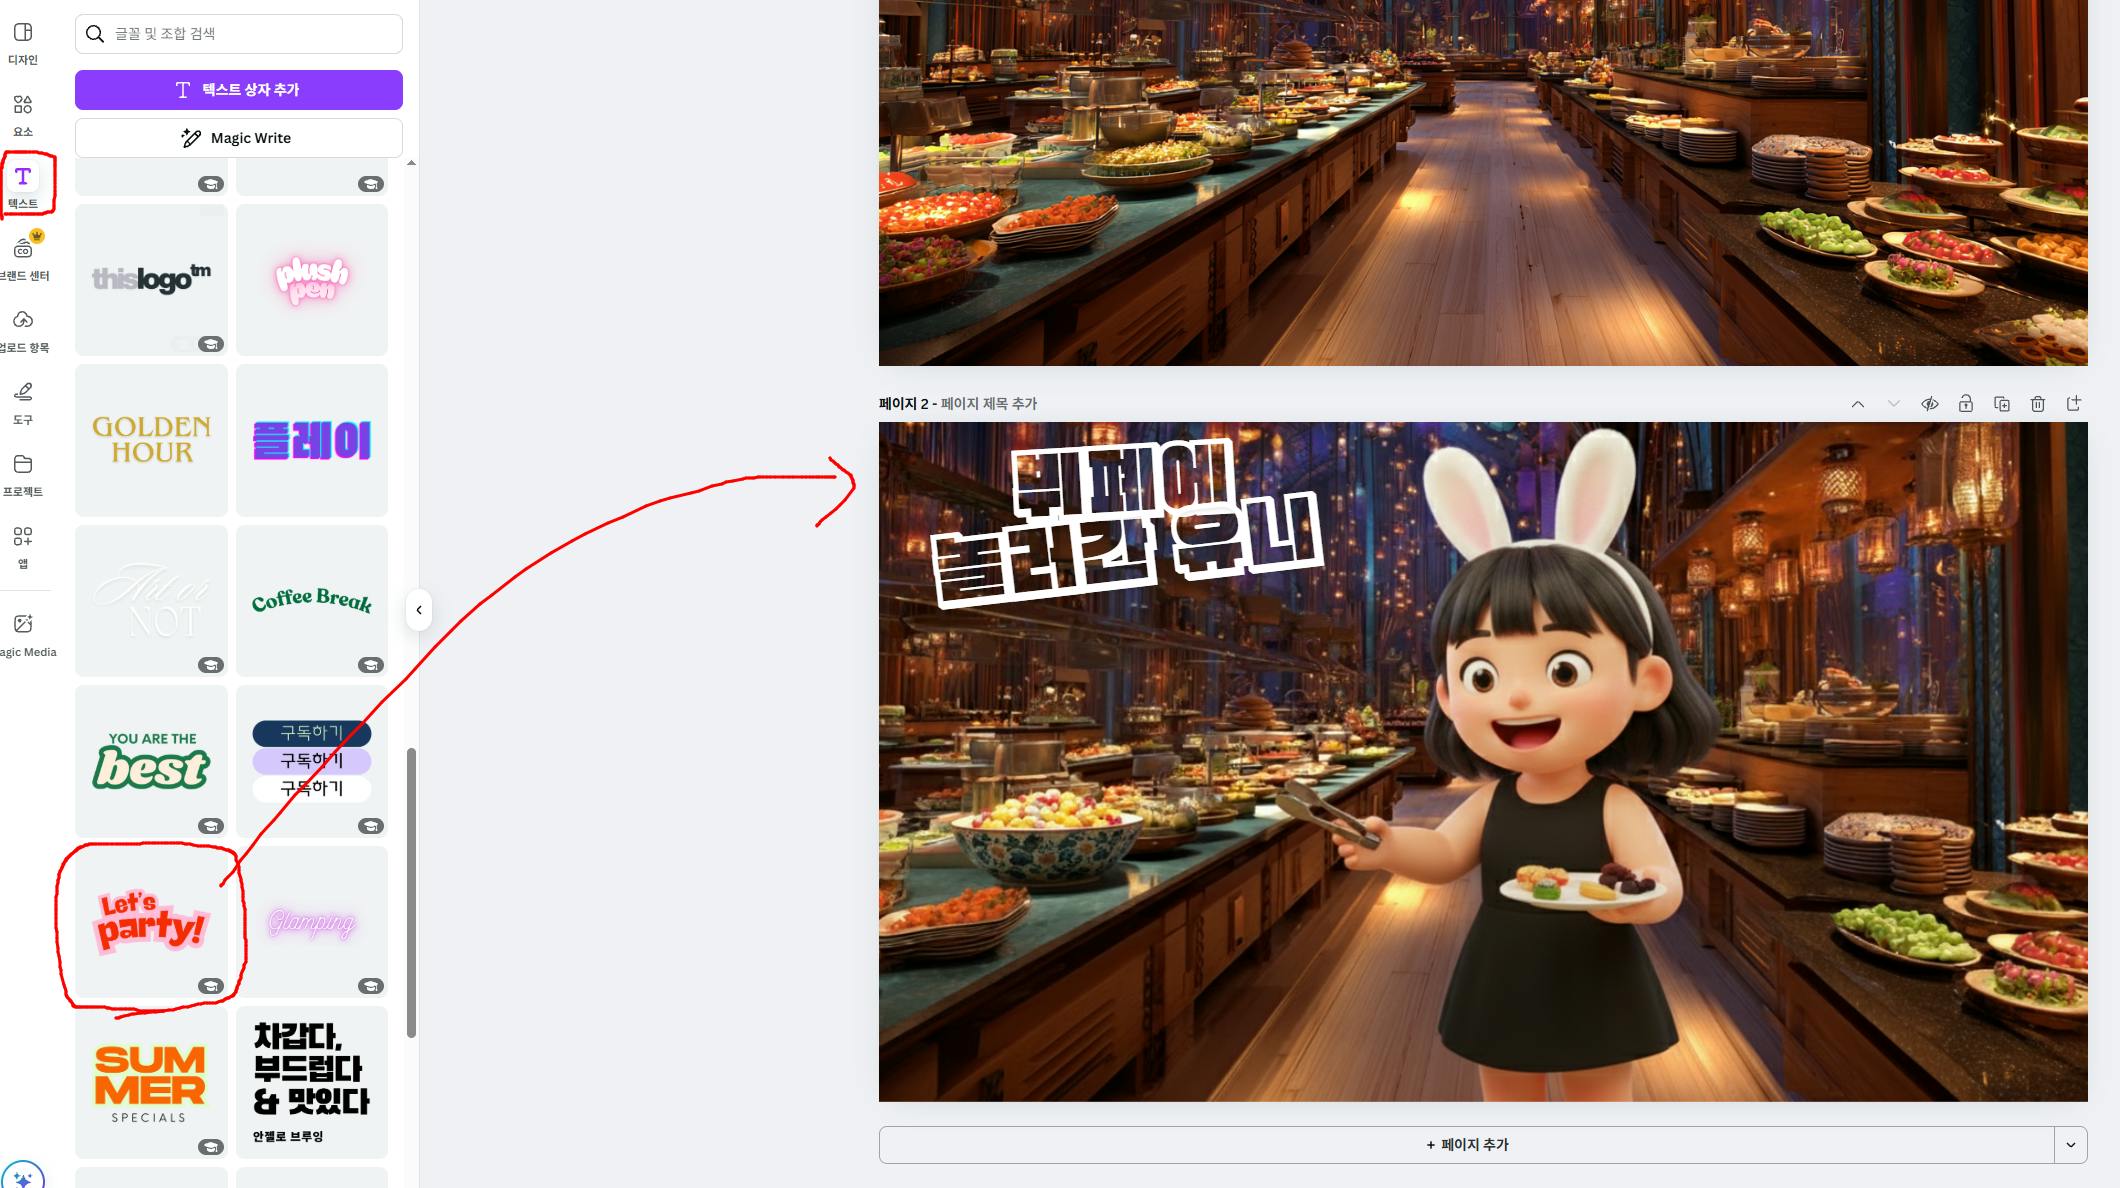Screen dimensions: 2120x1188
Task: Select the 'Let's party!' text template
Action: coord(151,922)
